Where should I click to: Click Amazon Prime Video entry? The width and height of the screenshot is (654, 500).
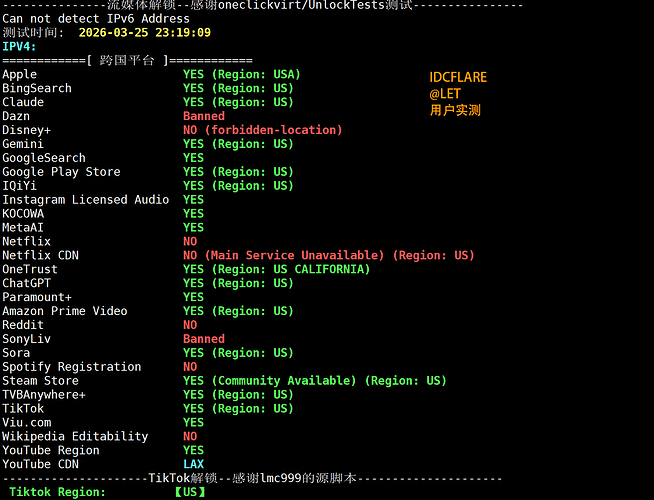[65, 311]
